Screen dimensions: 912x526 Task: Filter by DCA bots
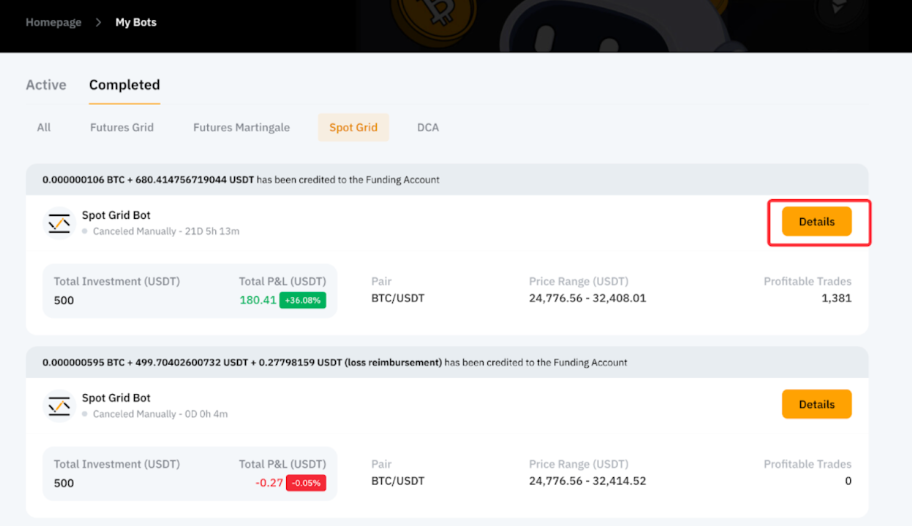click(x=428, y=127)
